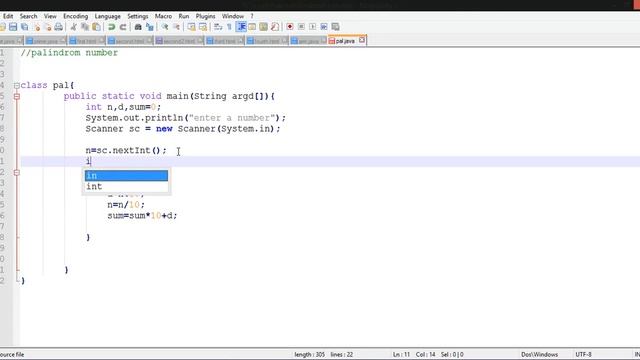Choose "in" from autocomplete list
Image resolution: width=640 pixels, height=360 pixels.
click(x=126, y=176)
